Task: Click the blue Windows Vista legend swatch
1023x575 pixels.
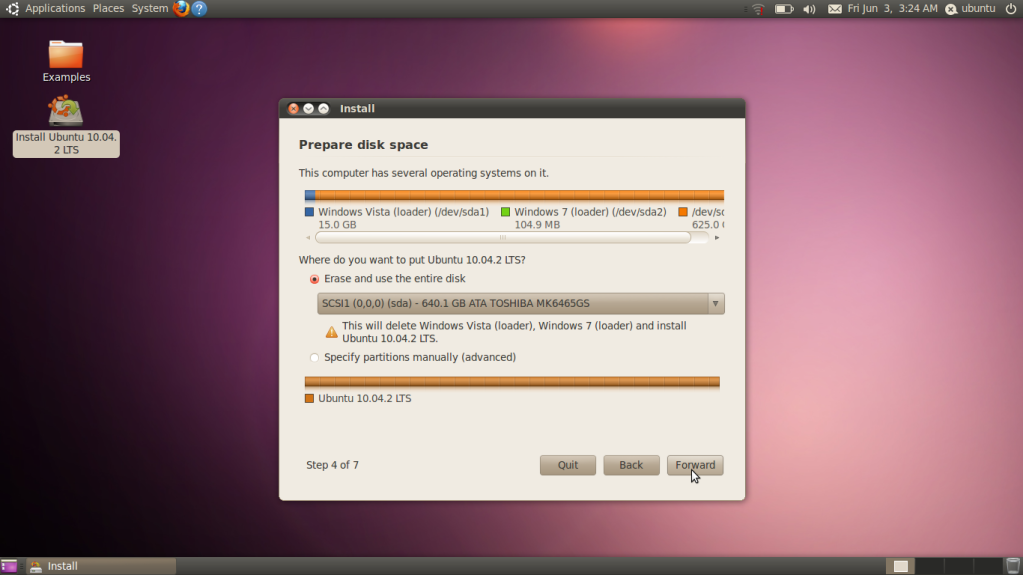Action: (x=309, y=212)
